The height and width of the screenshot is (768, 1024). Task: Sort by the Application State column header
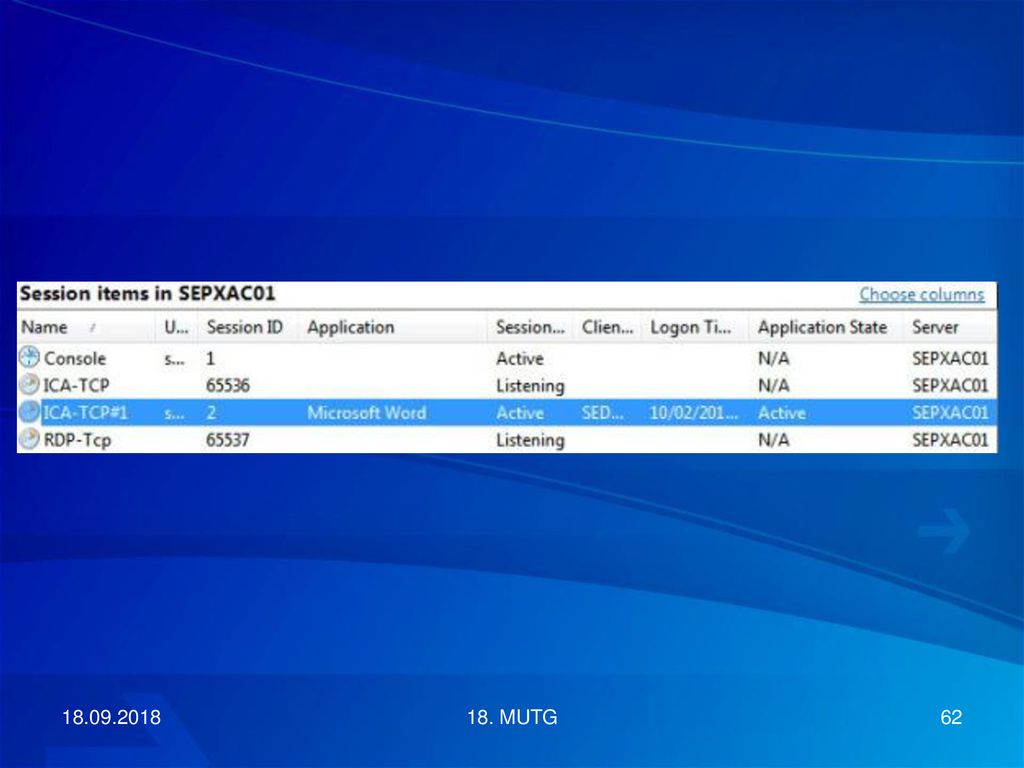[x=825, y=327]
